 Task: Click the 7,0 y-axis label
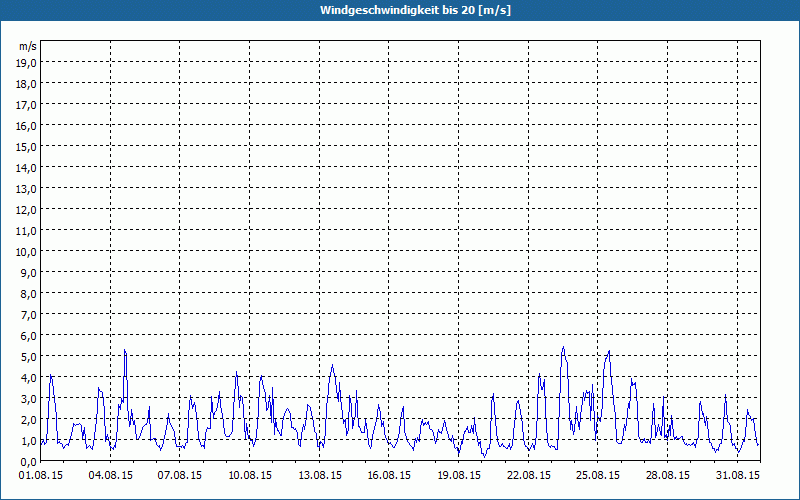30,314
